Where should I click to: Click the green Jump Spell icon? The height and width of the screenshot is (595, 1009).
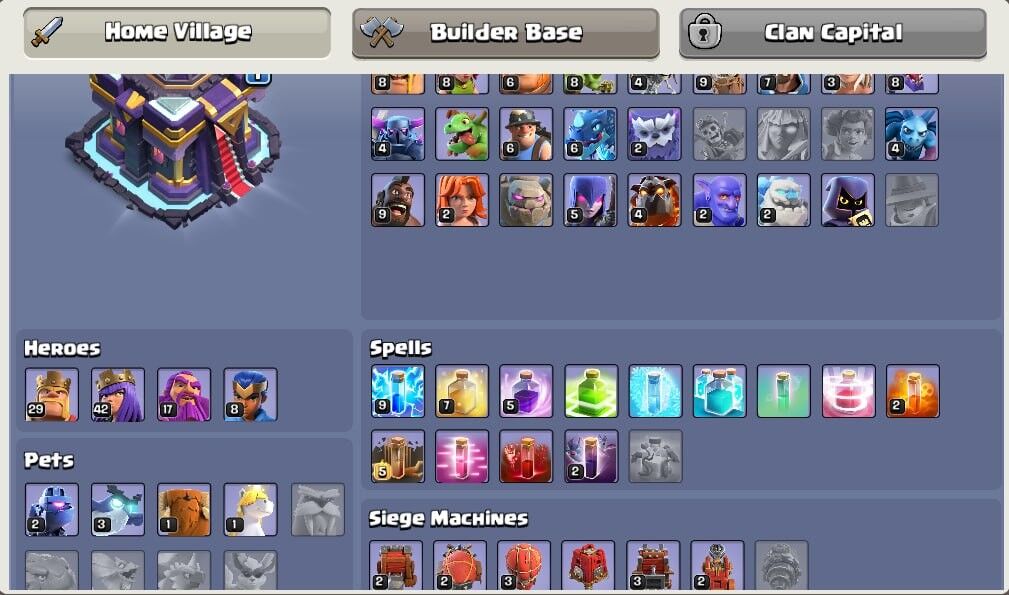[x=591, y=391]
